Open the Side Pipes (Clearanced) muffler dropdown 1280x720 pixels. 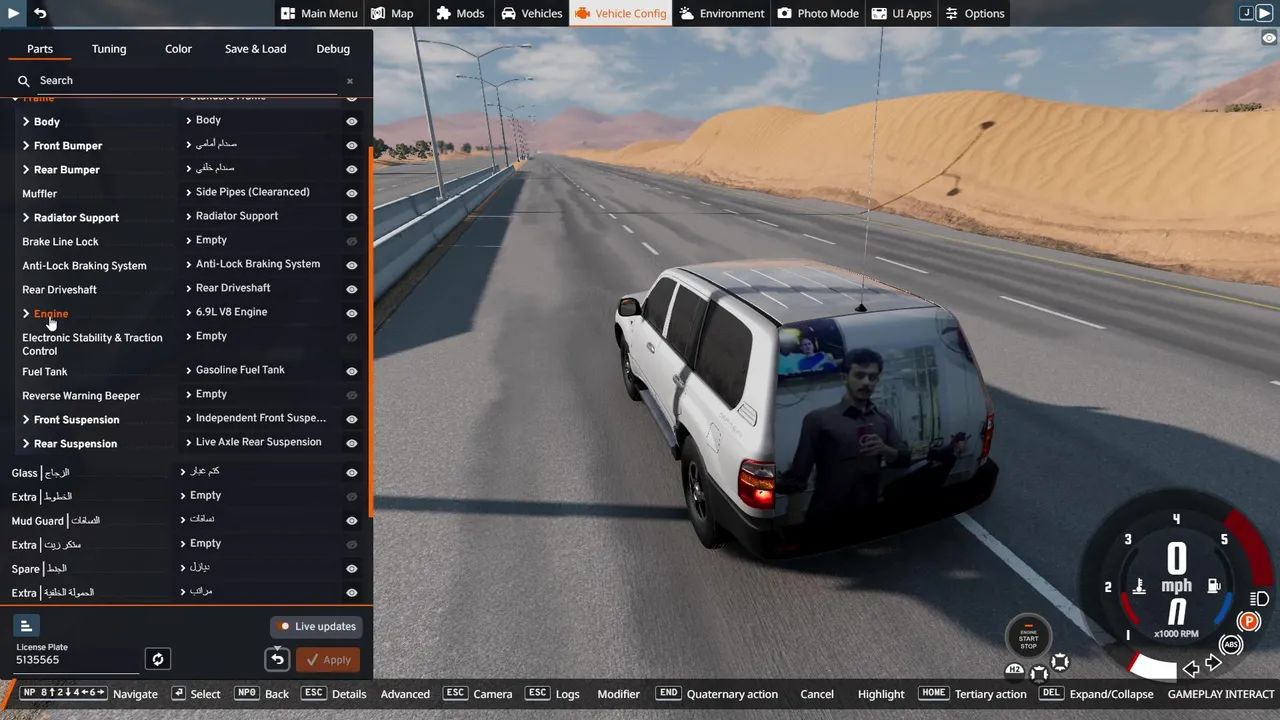point(258,192)
